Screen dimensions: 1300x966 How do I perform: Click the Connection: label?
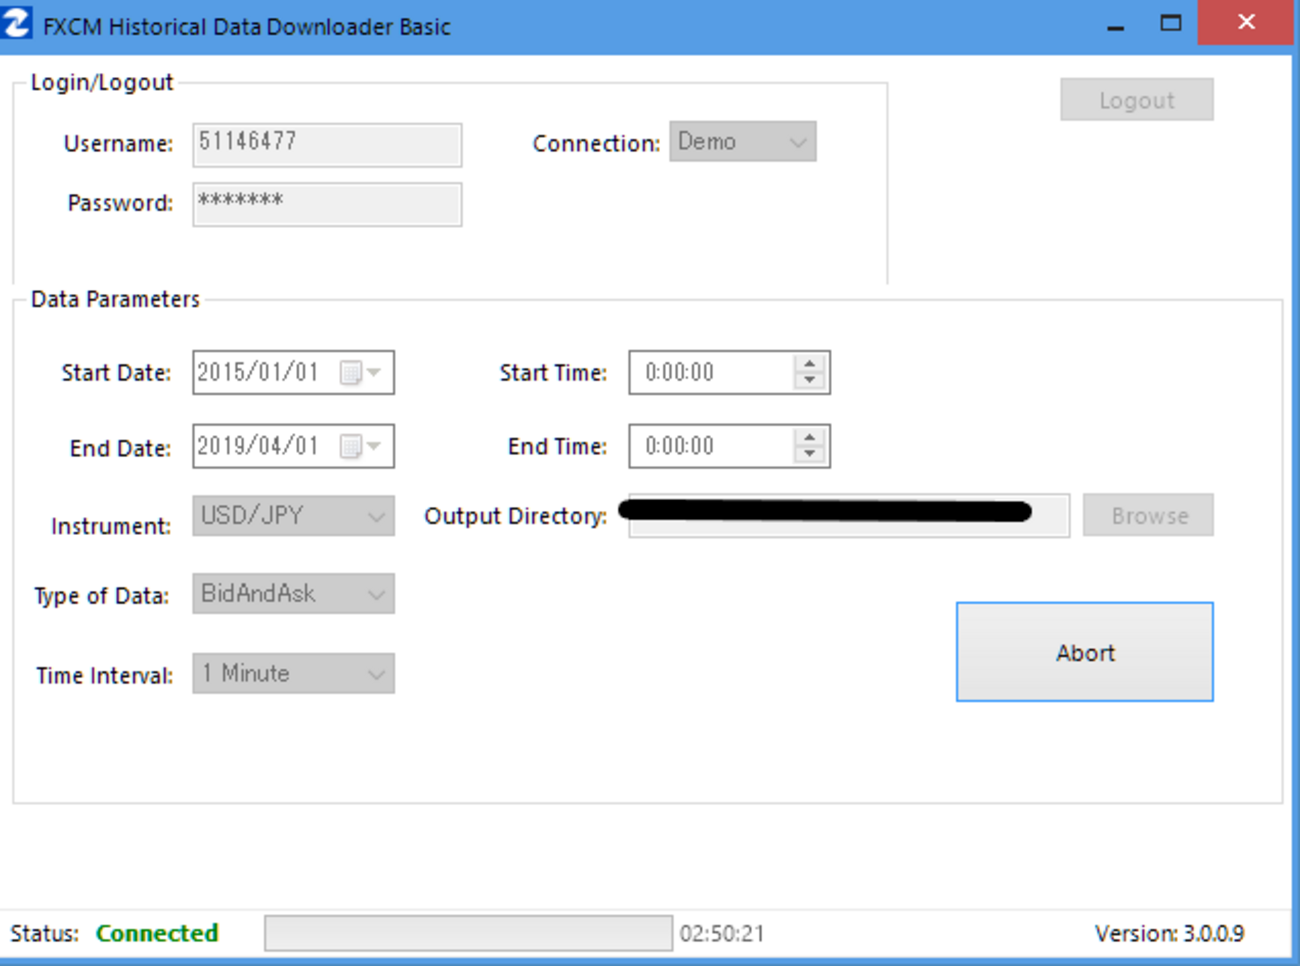(x=596, y=144)
